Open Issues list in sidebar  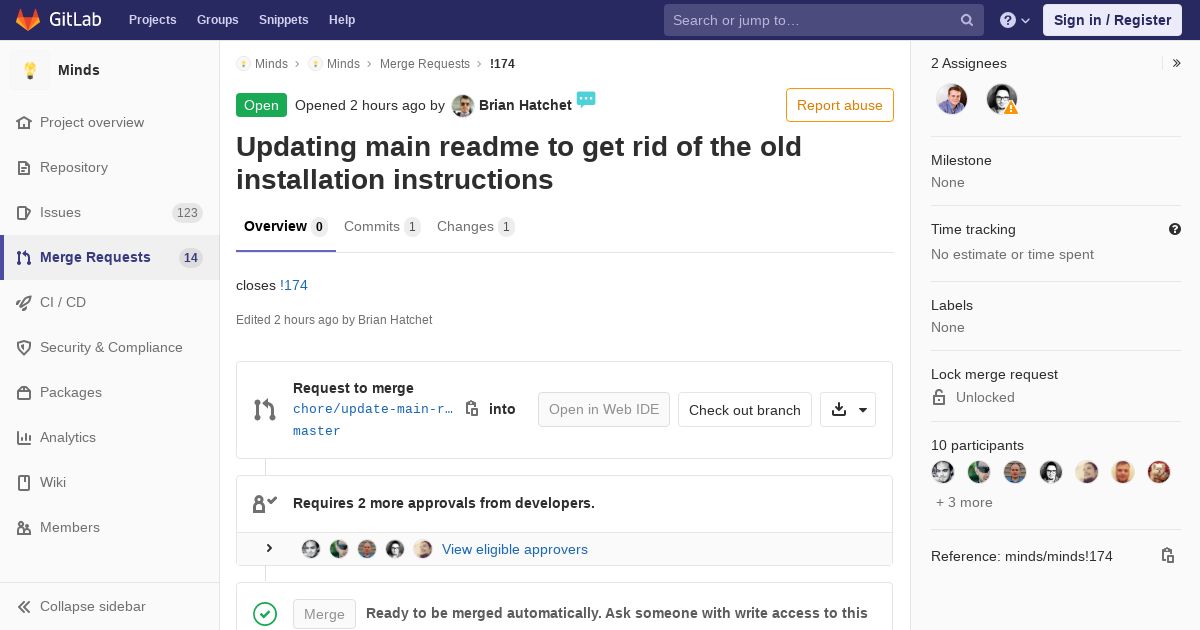pyautogui.click(x=60, y=212)
